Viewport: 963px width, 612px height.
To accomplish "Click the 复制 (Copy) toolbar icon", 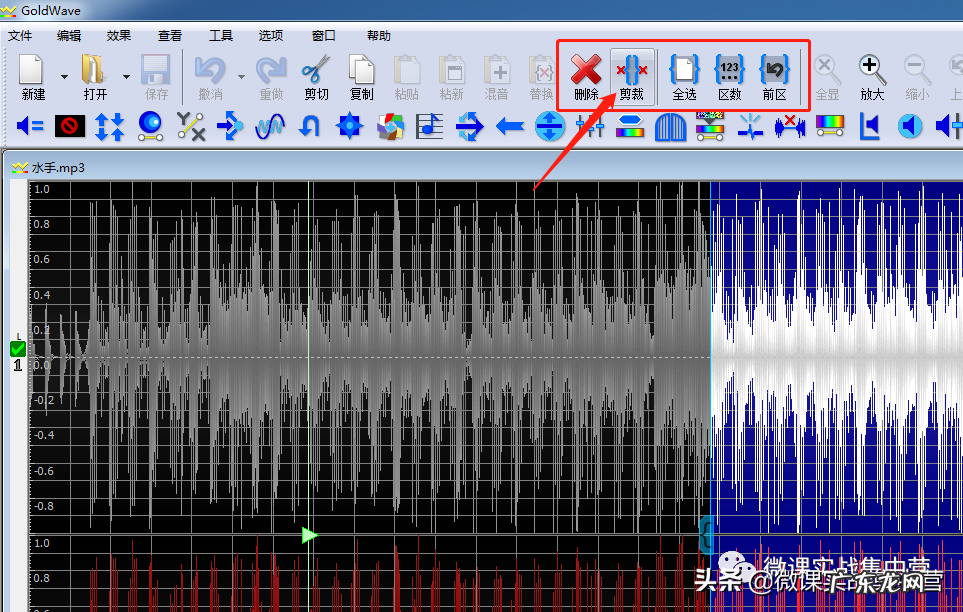I will 361,76.
